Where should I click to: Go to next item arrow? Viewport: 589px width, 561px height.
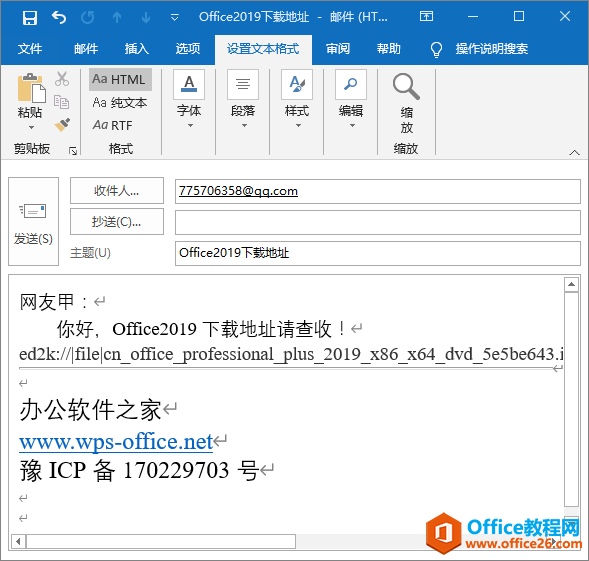146,17
